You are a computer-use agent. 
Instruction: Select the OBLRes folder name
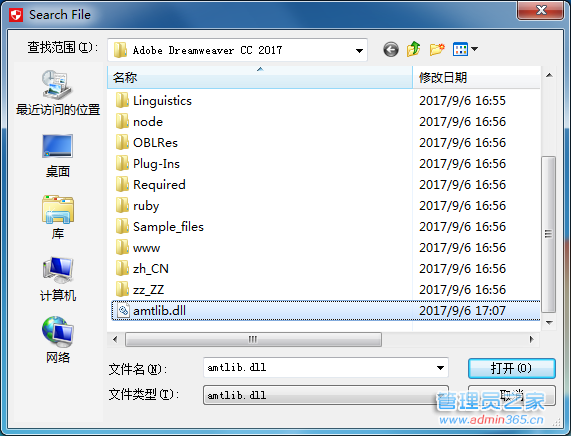155,142
